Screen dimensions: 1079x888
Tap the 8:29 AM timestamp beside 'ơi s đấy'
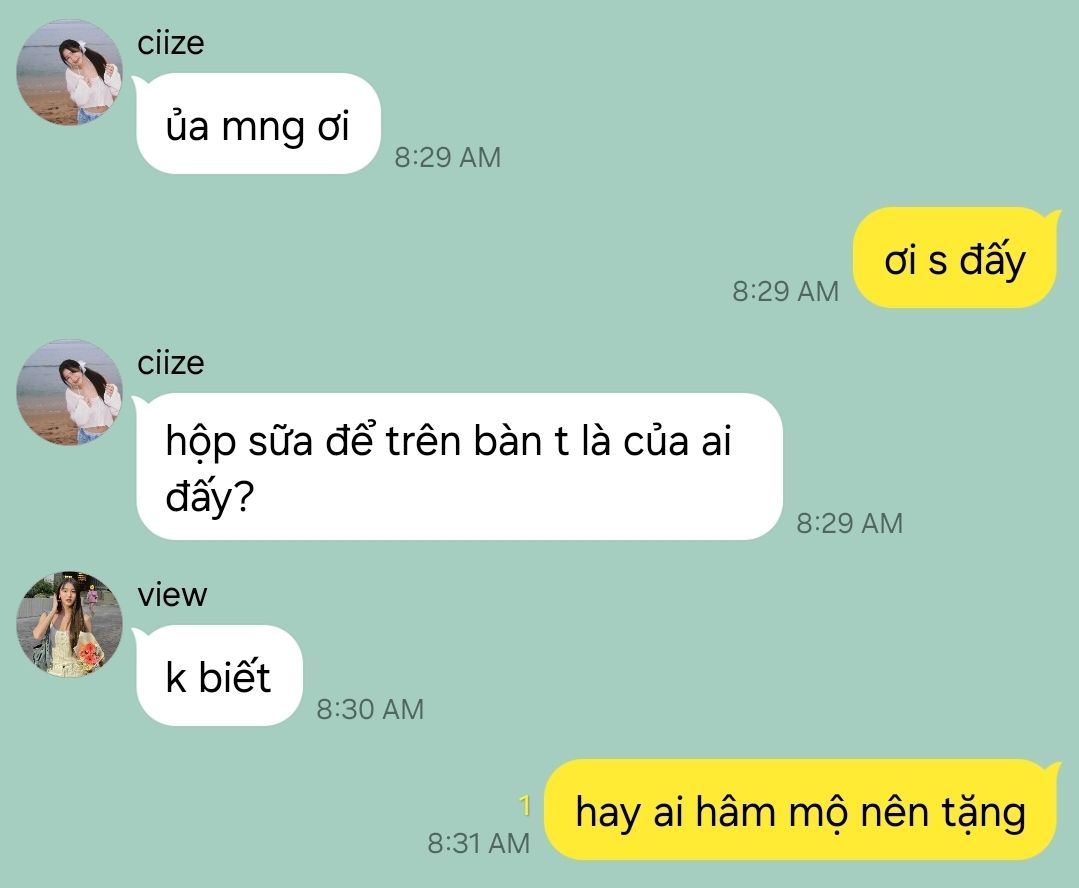(785, 291)
